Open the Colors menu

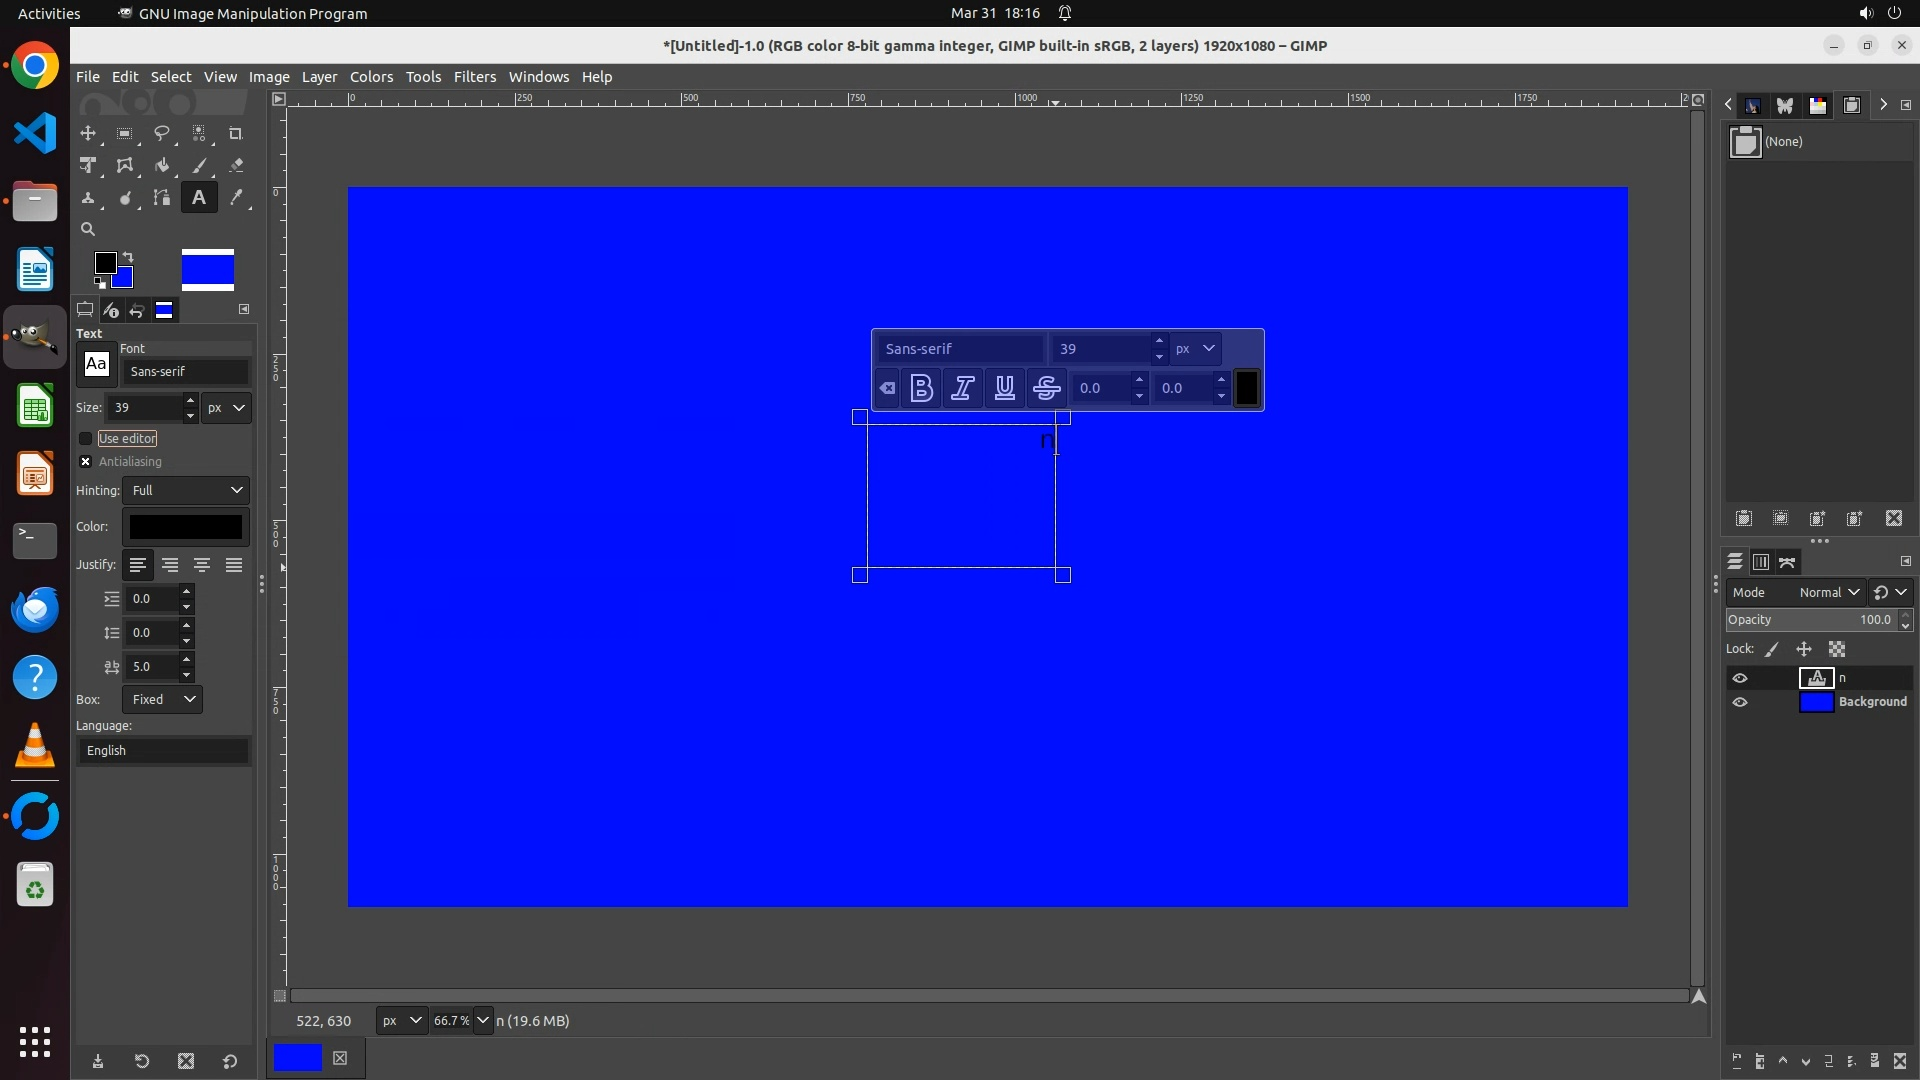point(371,77)
